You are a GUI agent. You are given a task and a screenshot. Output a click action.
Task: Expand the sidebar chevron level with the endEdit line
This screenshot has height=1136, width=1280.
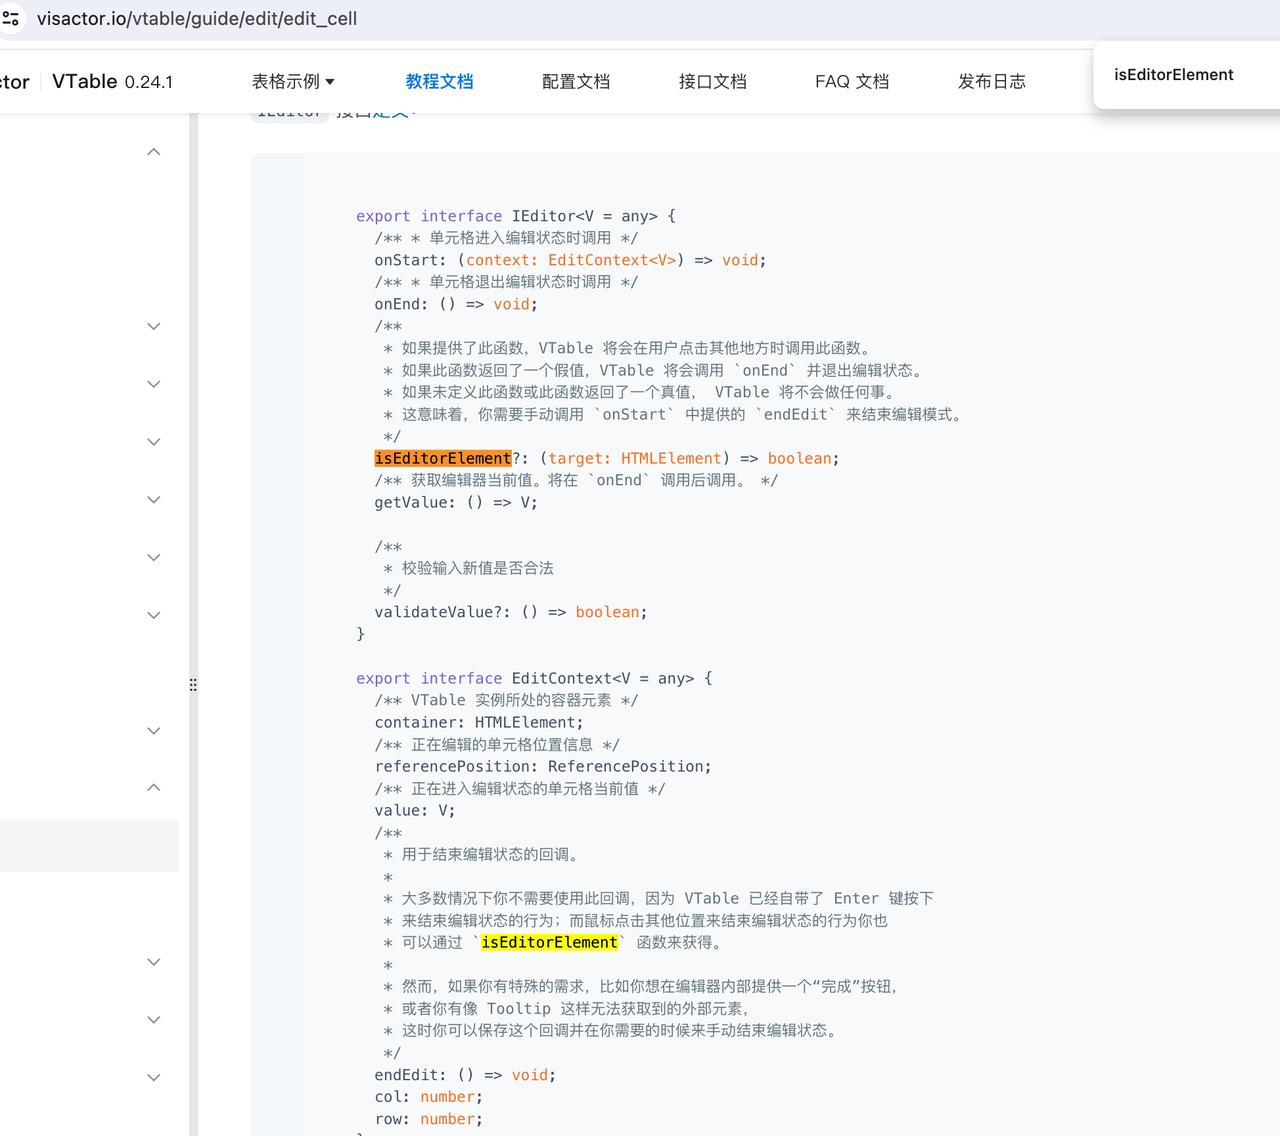point(154,1077)
